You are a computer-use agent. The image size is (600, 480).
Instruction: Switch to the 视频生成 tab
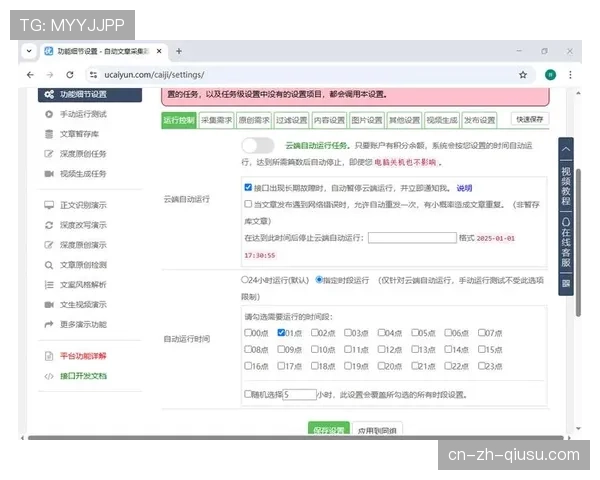point(442,120)
